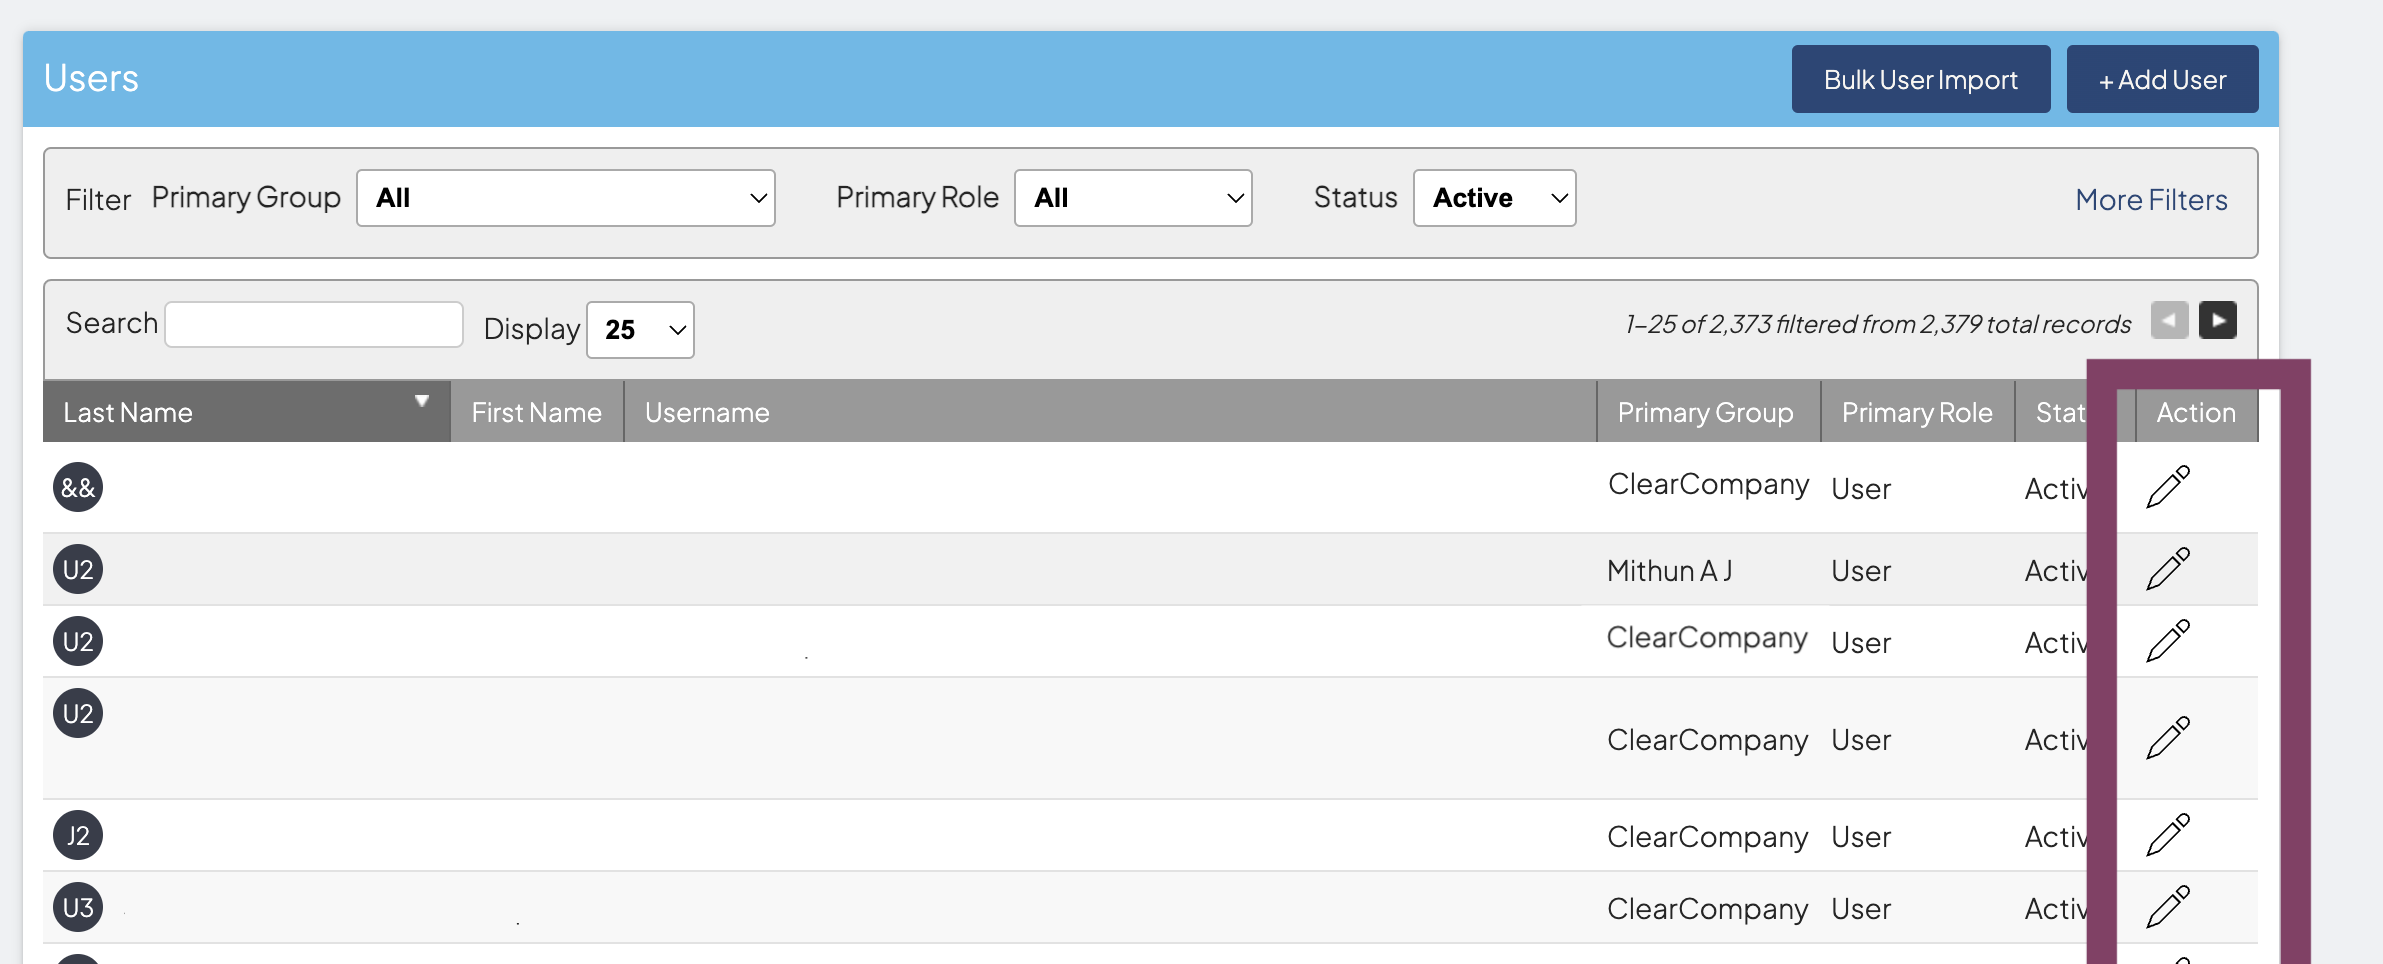The height and width of the screenshot is (964, 2383).
Task: Click the J2 user avatar
Action: point(78,835)
